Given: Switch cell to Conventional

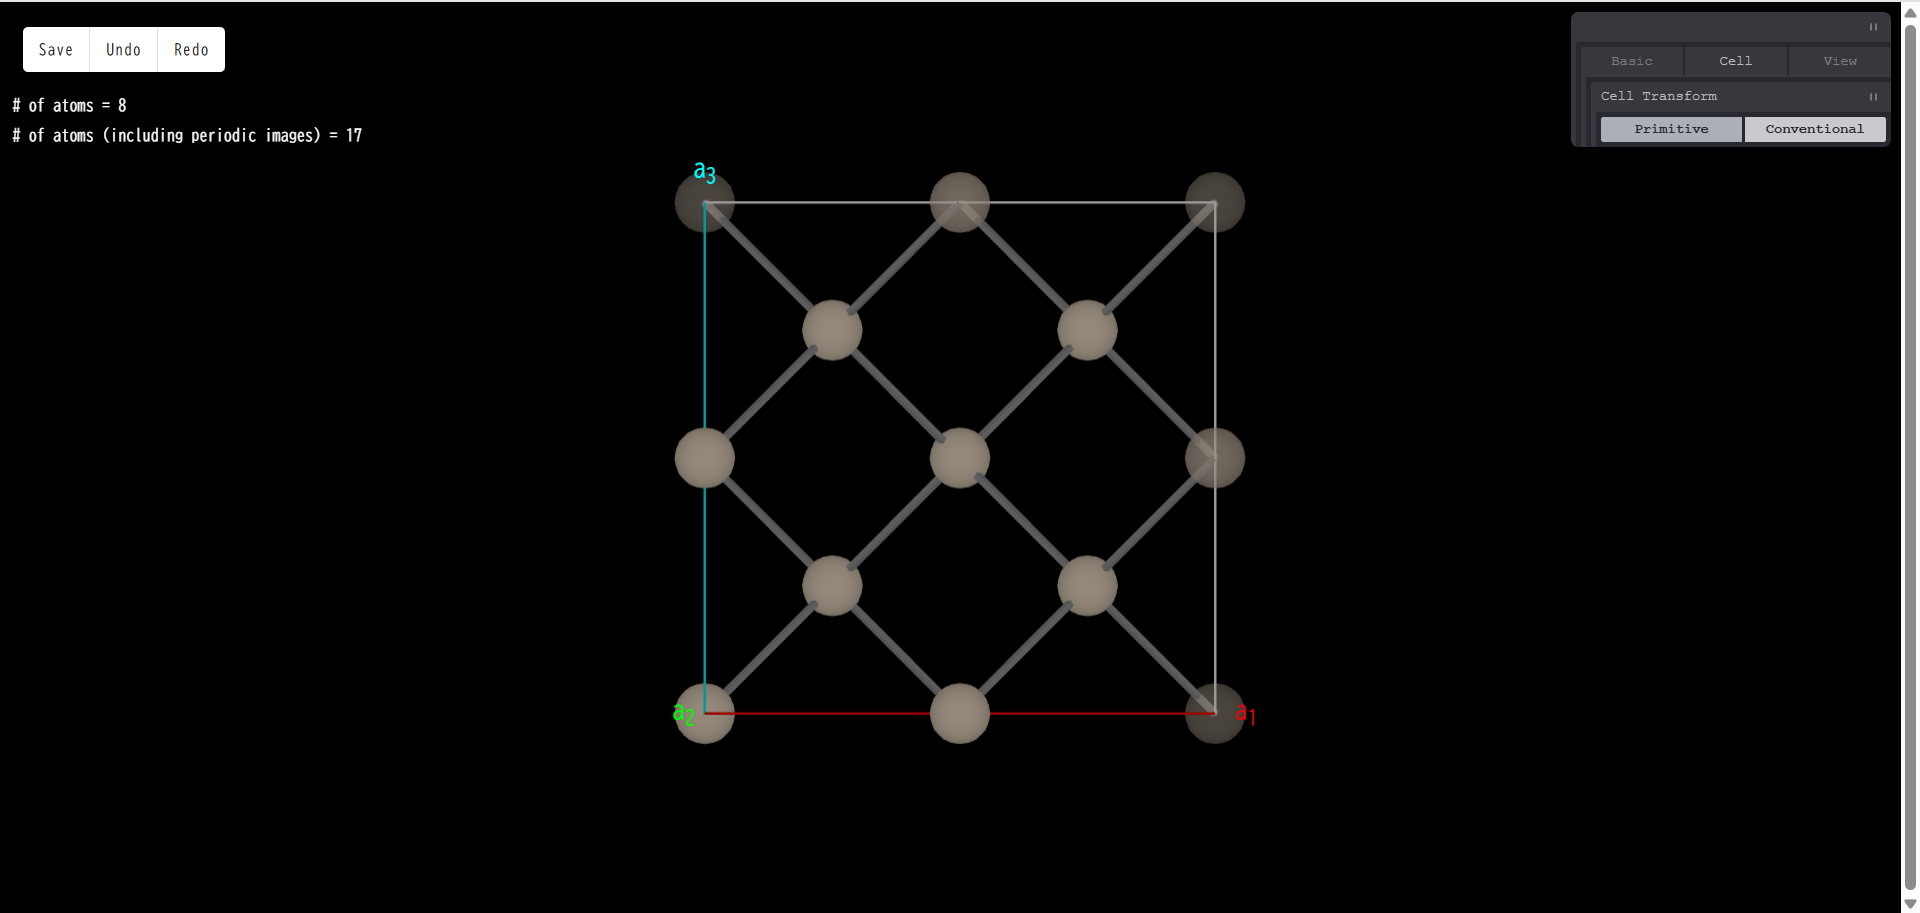Looking at the screenshot, I should coord(1814,129).
